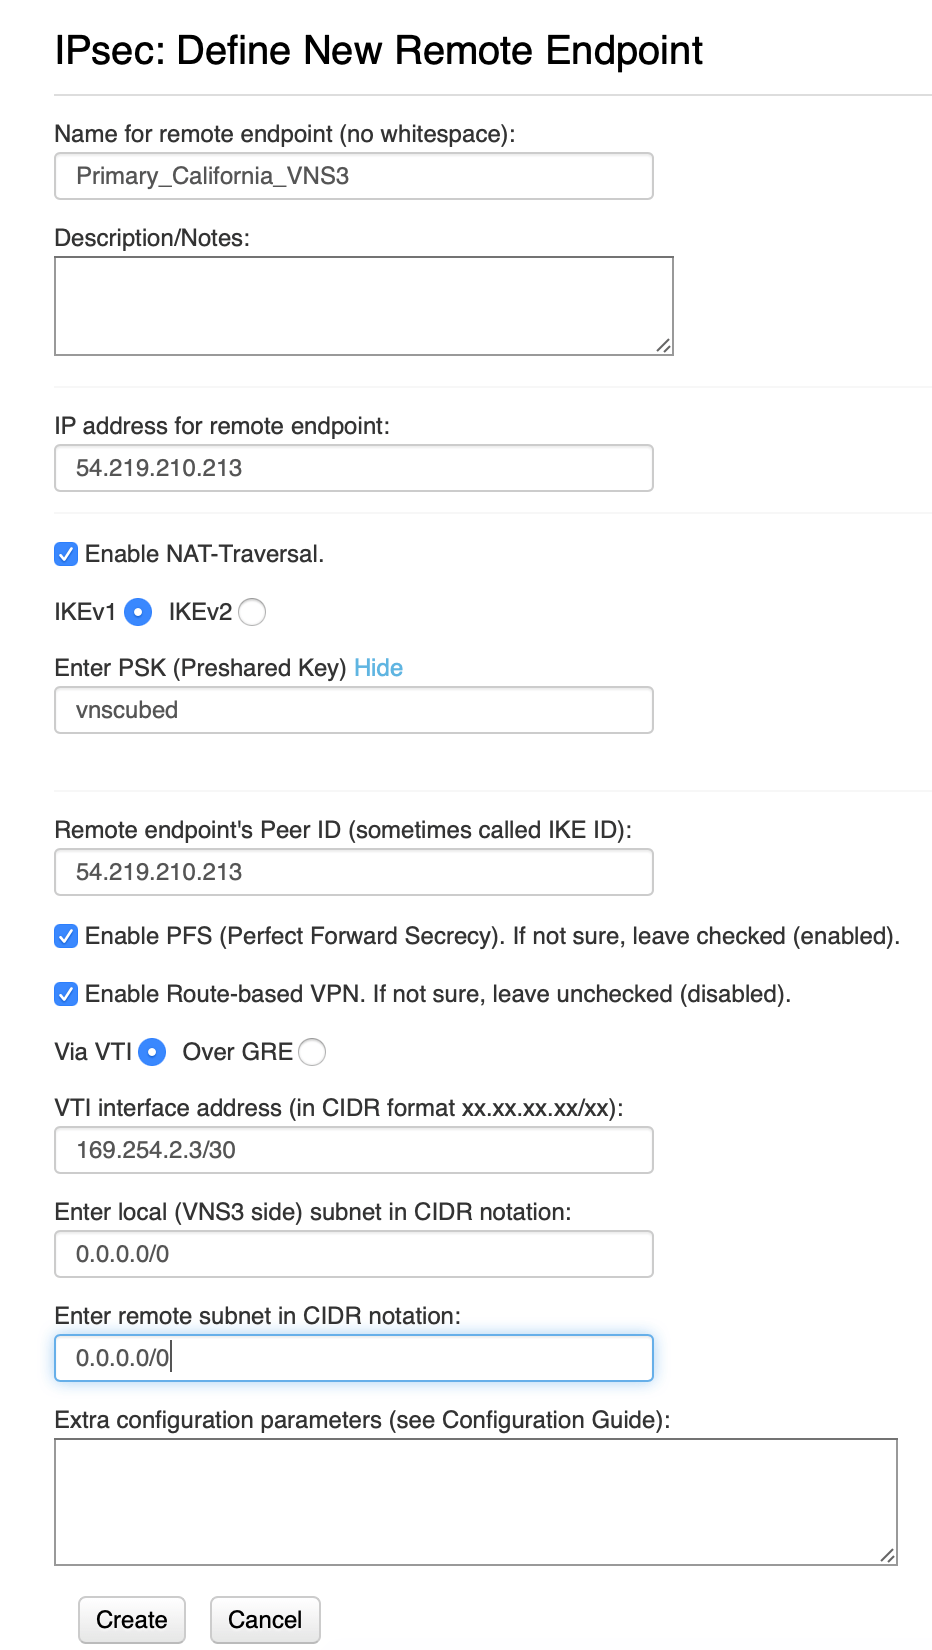Switch routing to Over GRE
This screenshot has height=1650, width=932.
pos(312,1052)
